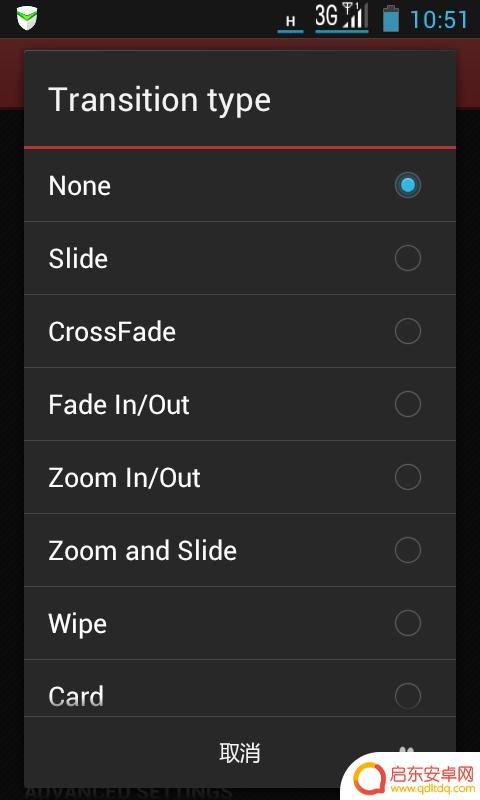480x800 pixels.
Task: Tap the 3G signal strength icon
Action: click(341, 17)
